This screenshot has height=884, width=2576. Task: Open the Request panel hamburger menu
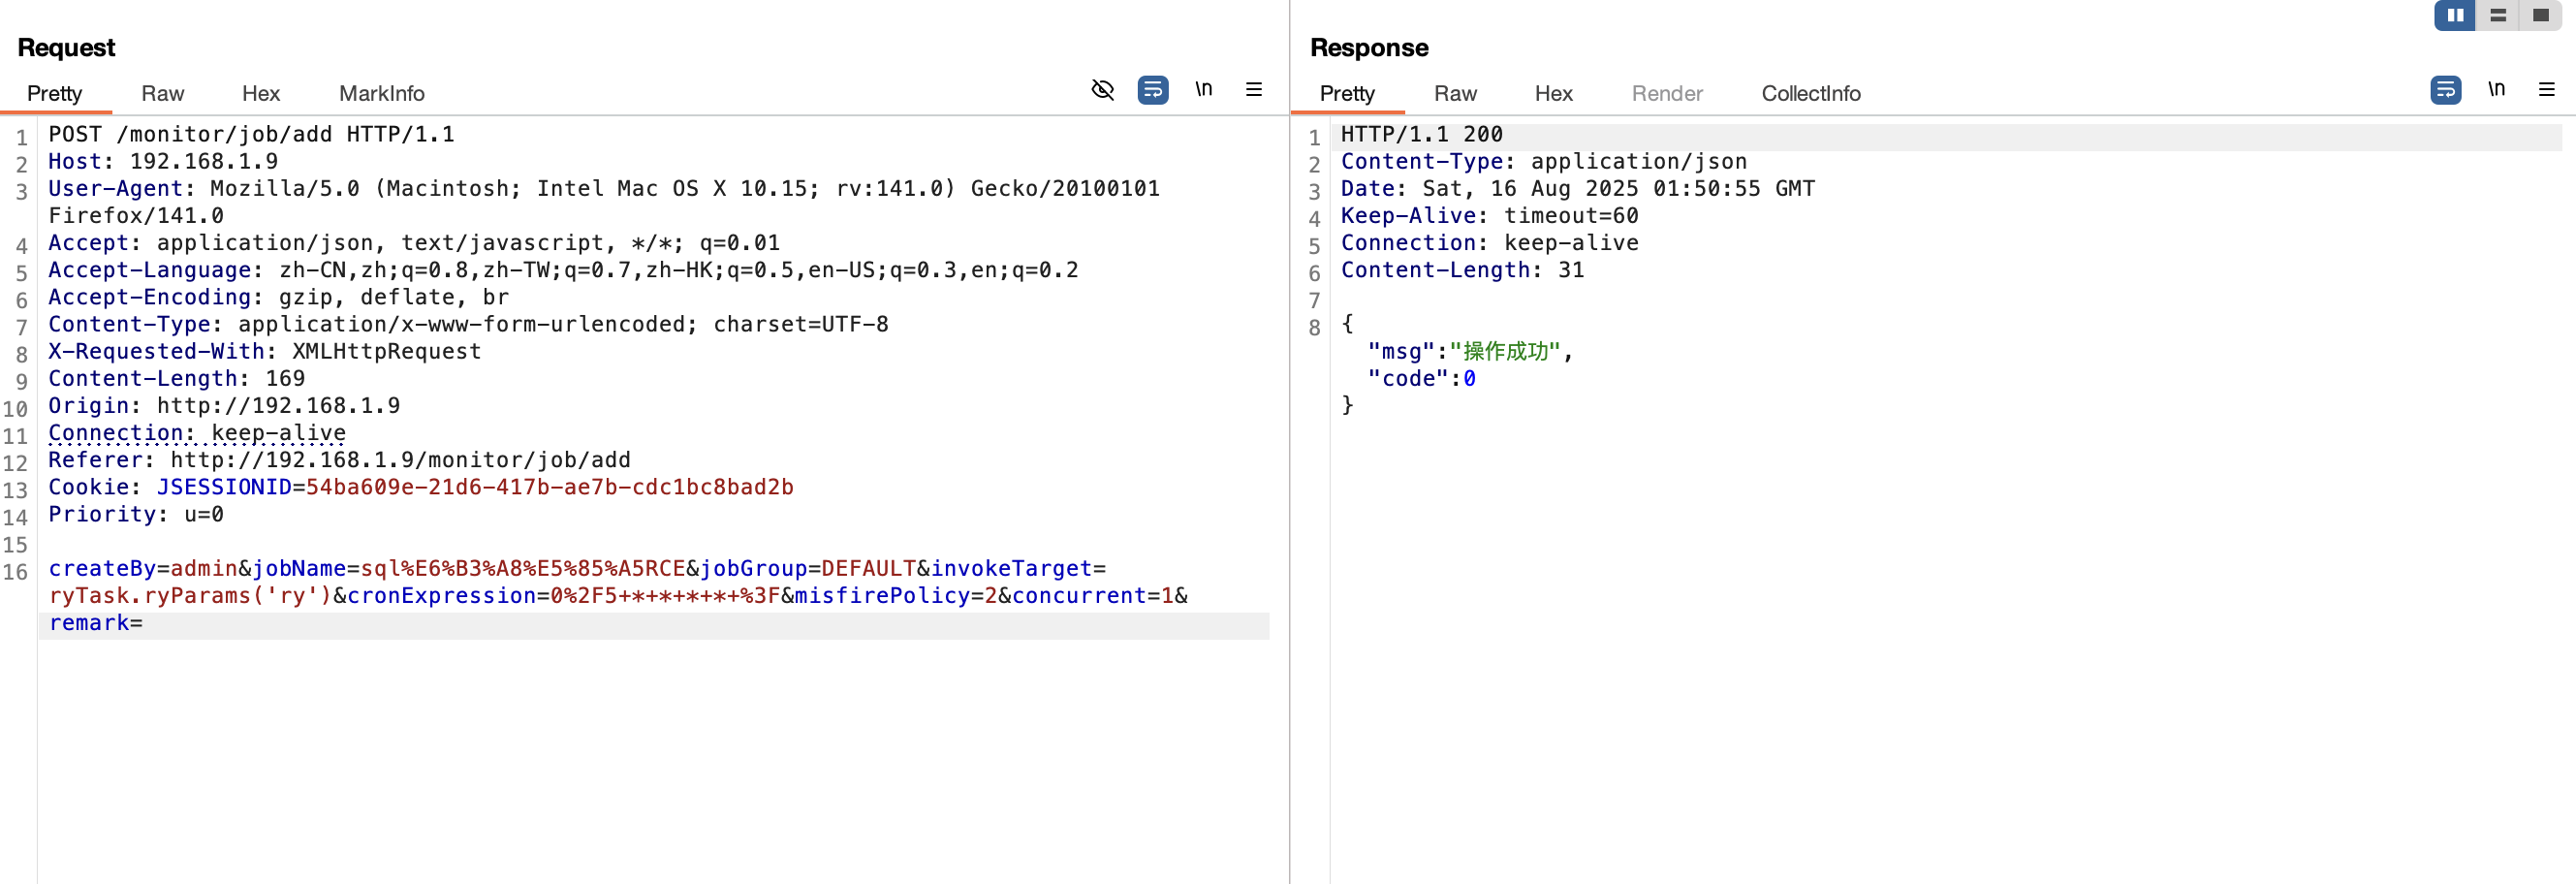tap(1253, 90)
